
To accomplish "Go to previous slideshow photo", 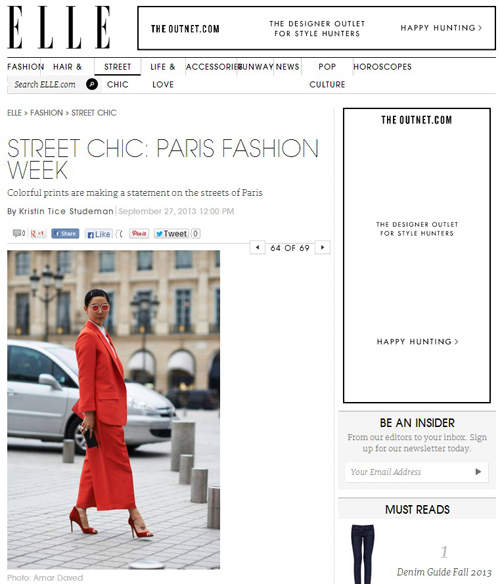I will tap(257, 248).
